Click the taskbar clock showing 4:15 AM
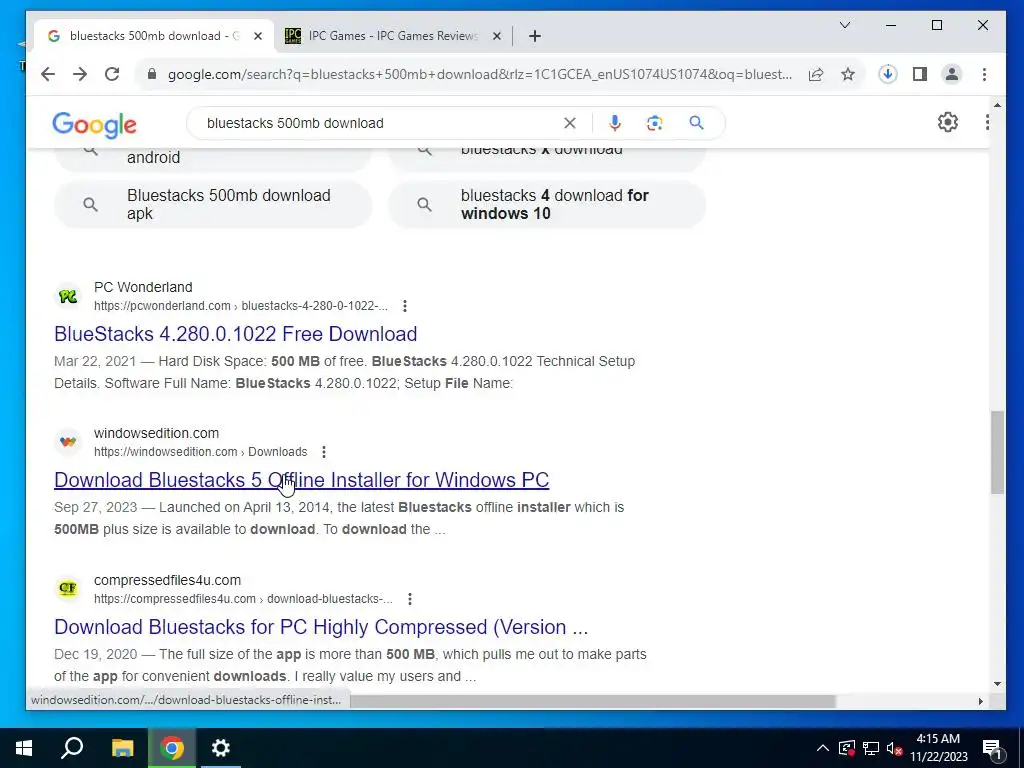 coord(938,748)
